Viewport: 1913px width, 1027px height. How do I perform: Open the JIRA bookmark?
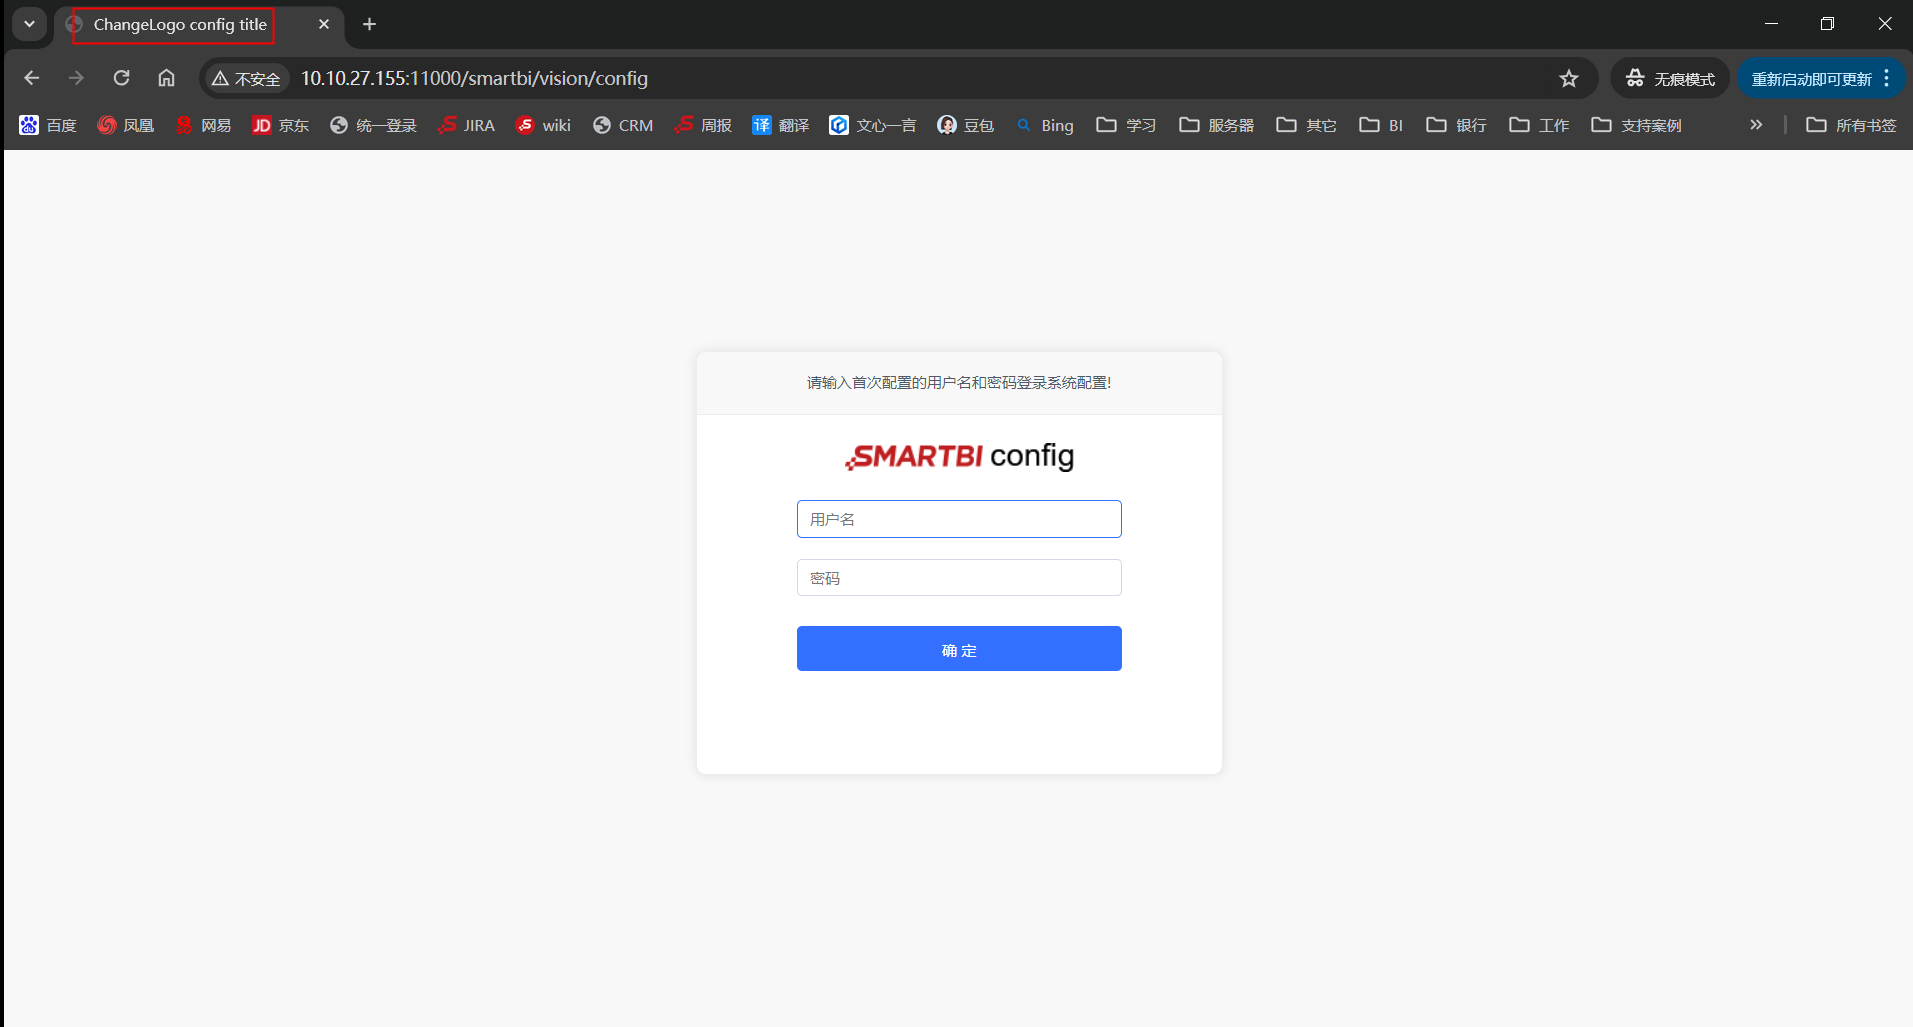click(466, 125)
